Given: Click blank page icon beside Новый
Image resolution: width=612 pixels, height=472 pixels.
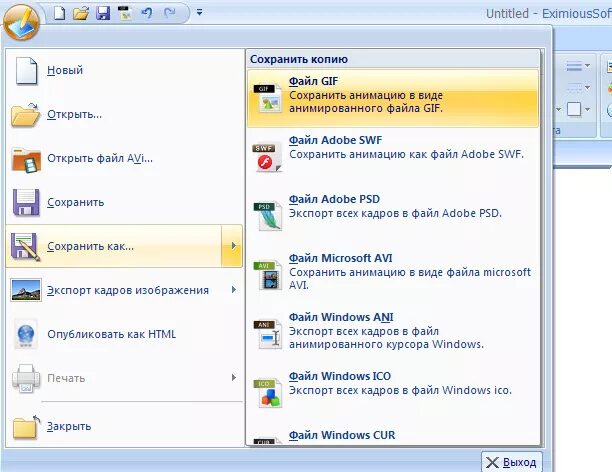Looking at the screenshot, I should pos(26,71).
